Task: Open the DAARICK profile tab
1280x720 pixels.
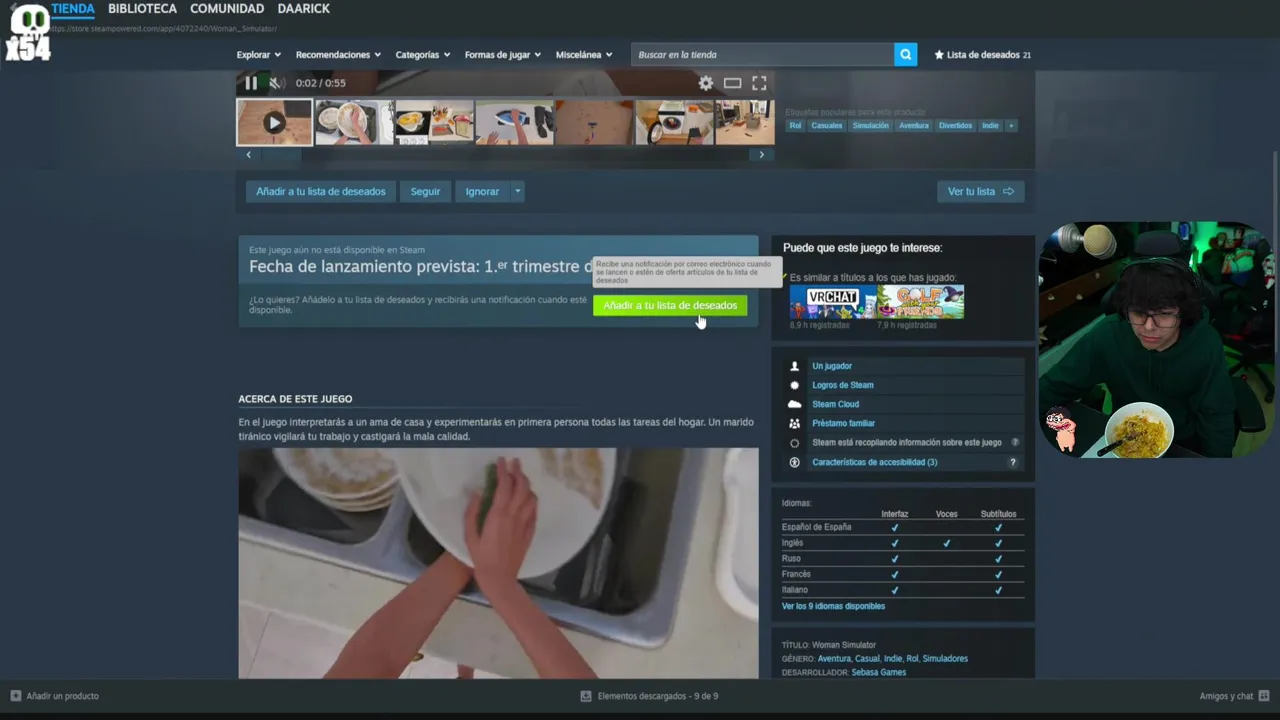Action: (304, 9)
